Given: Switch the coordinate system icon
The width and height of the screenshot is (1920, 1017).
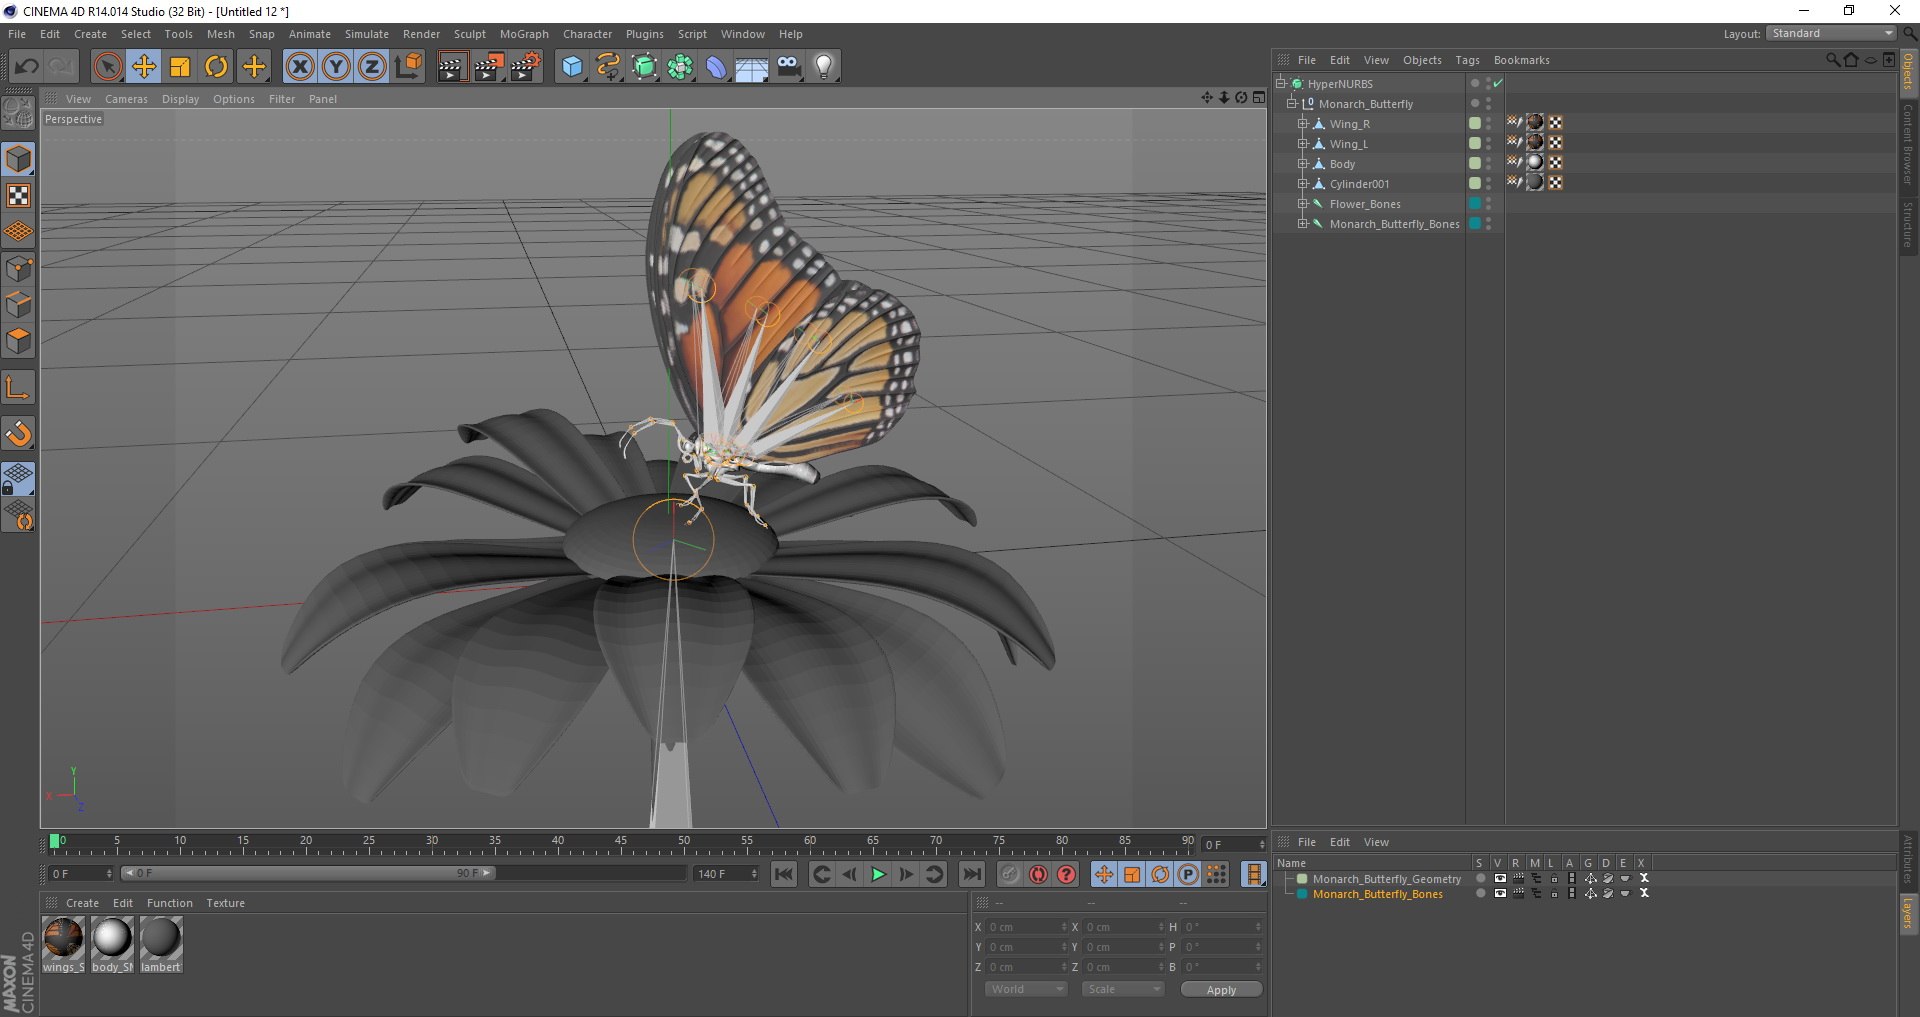Looking at the screenshot, I should tap(408, 67).
